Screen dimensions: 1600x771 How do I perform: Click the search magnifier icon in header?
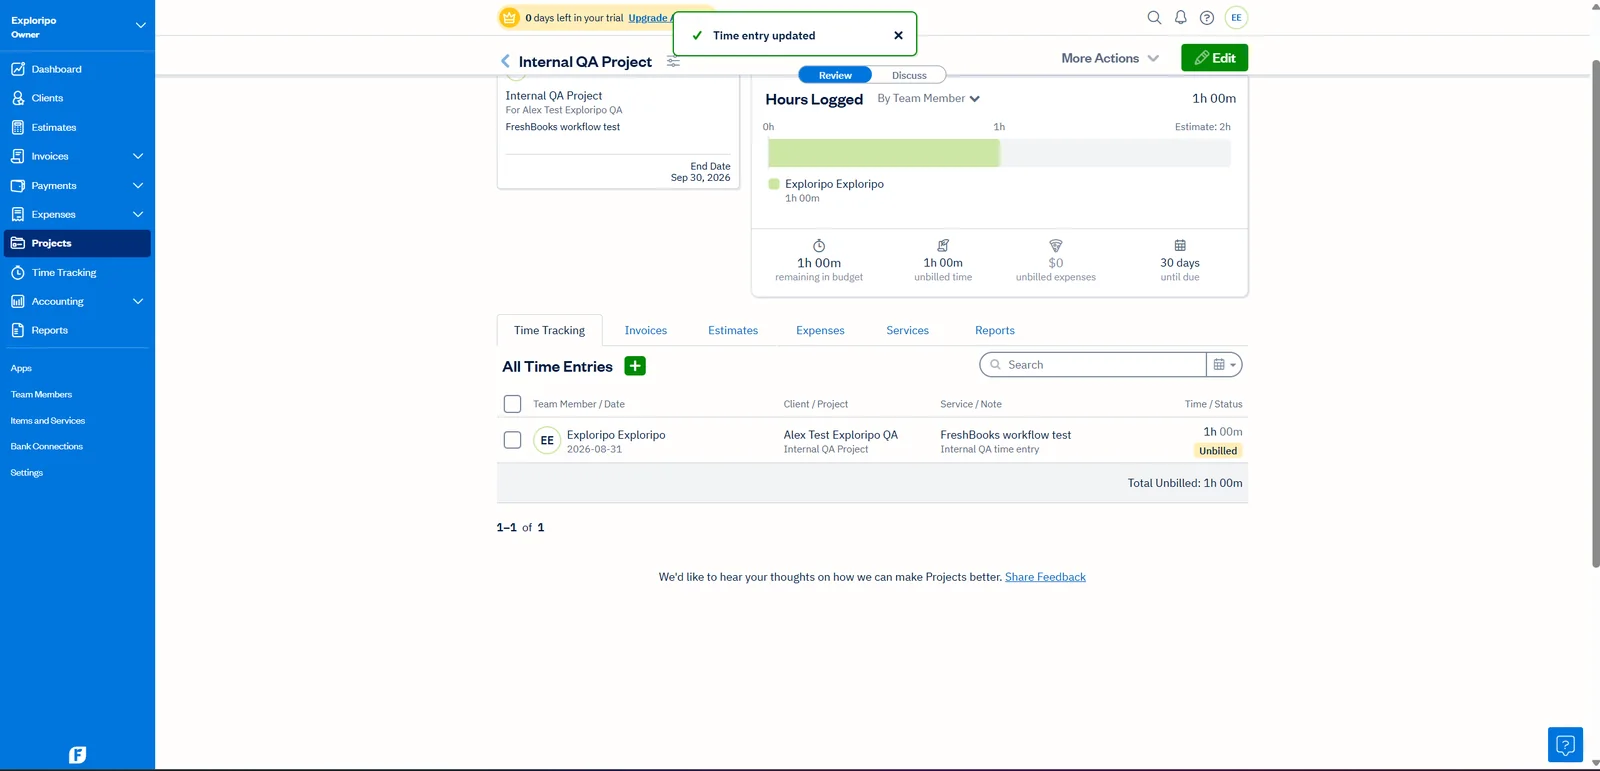pyautogui.click(x=1154, y=17)
